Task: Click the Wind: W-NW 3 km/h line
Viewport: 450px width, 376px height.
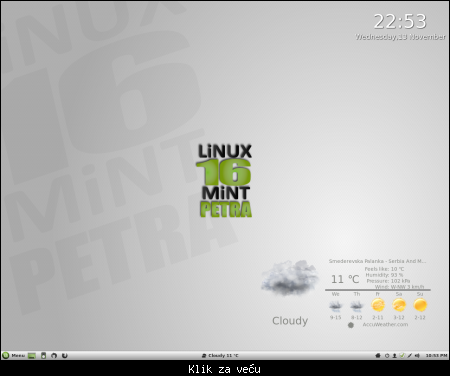Action: [x=399, y=287]
